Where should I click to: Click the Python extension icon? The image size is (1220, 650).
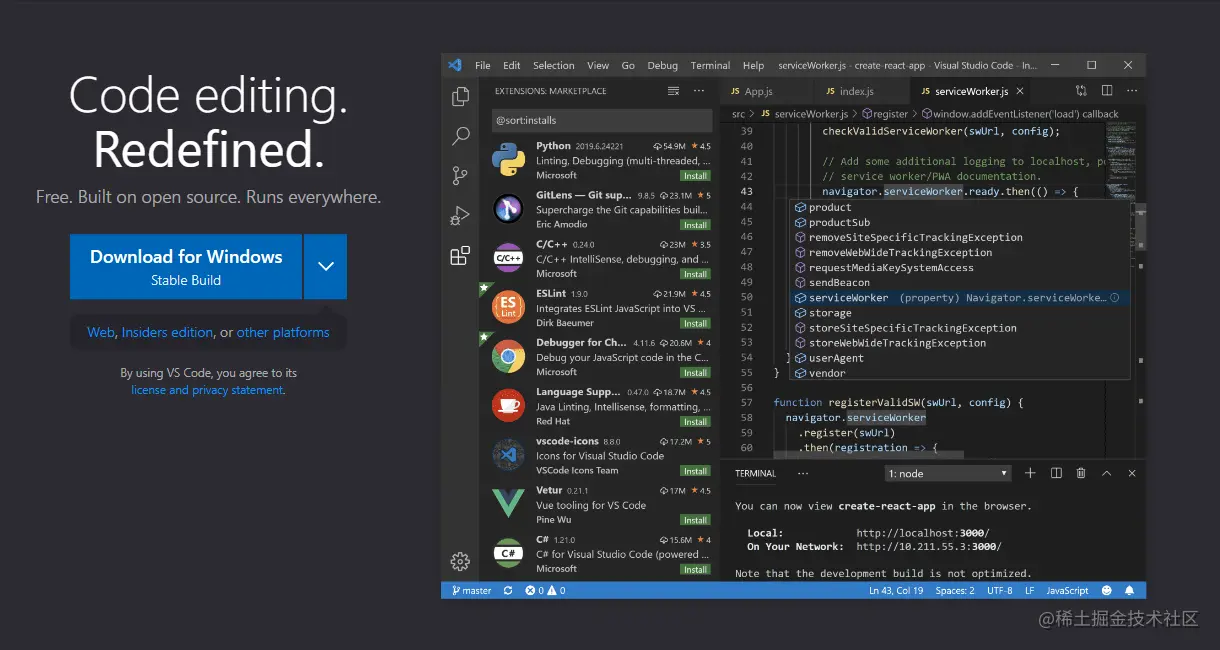[x=509, y=160]
